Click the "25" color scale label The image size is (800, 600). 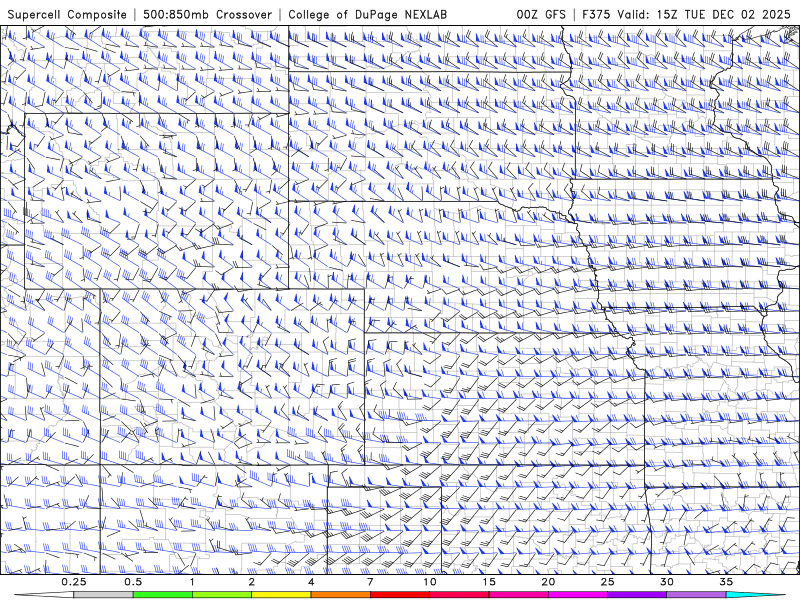(607, 582)
